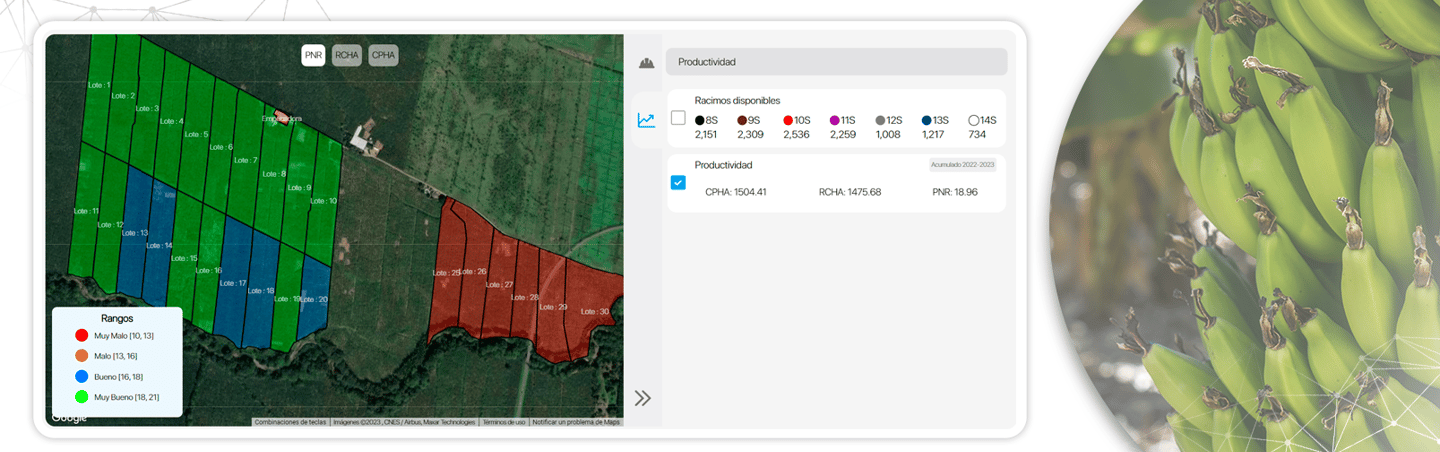
Task: Click the Acumulado 2022-2023 badge
Action: [x=962, y=165]
